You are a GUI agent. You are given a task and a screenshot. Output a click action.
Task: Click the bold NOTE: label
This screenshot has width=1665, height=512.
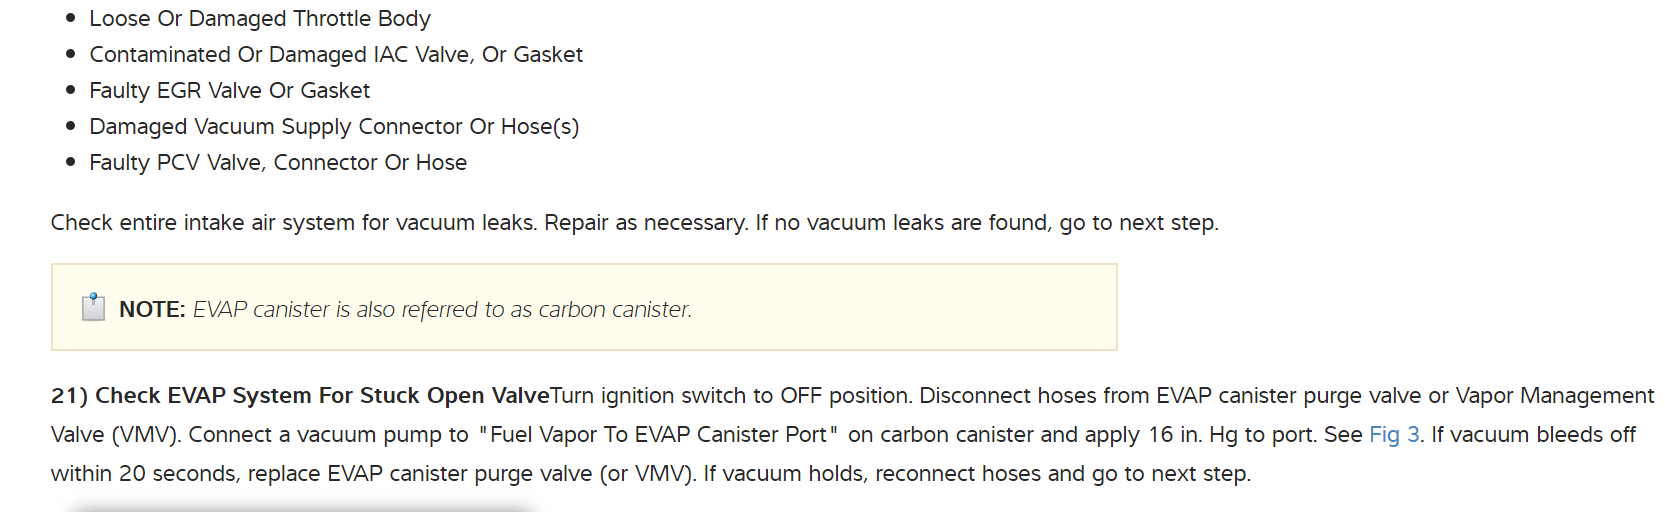[152, 310]
